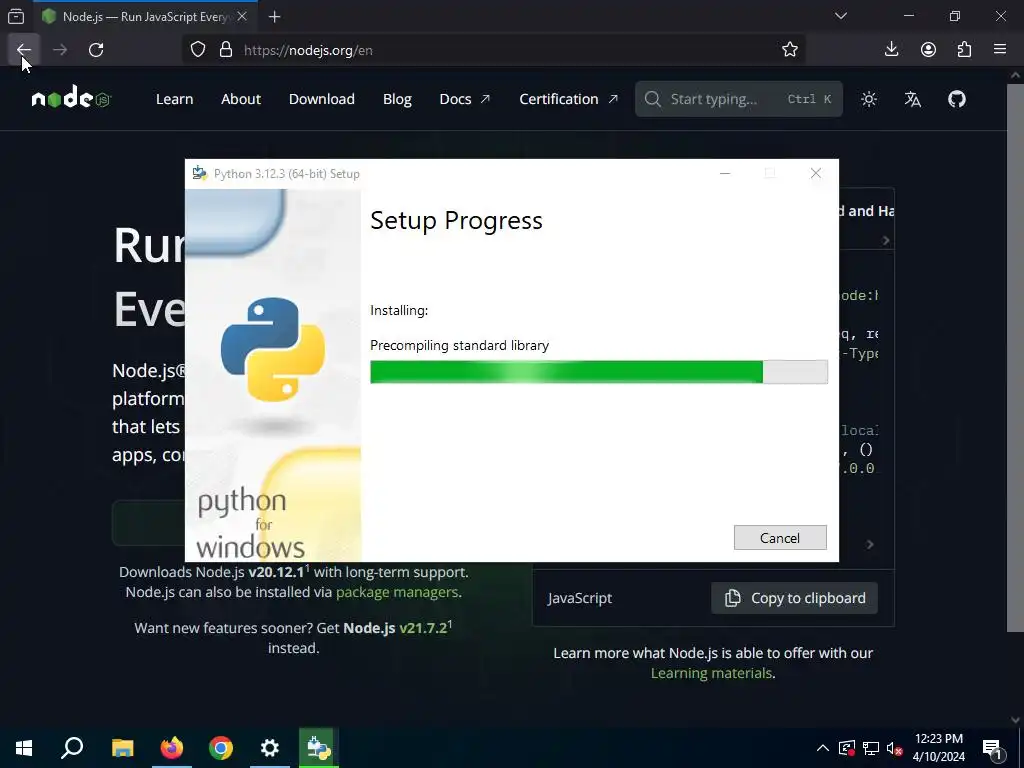Click the lower right chevron in code panel
The width and height of the screenshot is (1024, 768).
click(x=870, y=544)
